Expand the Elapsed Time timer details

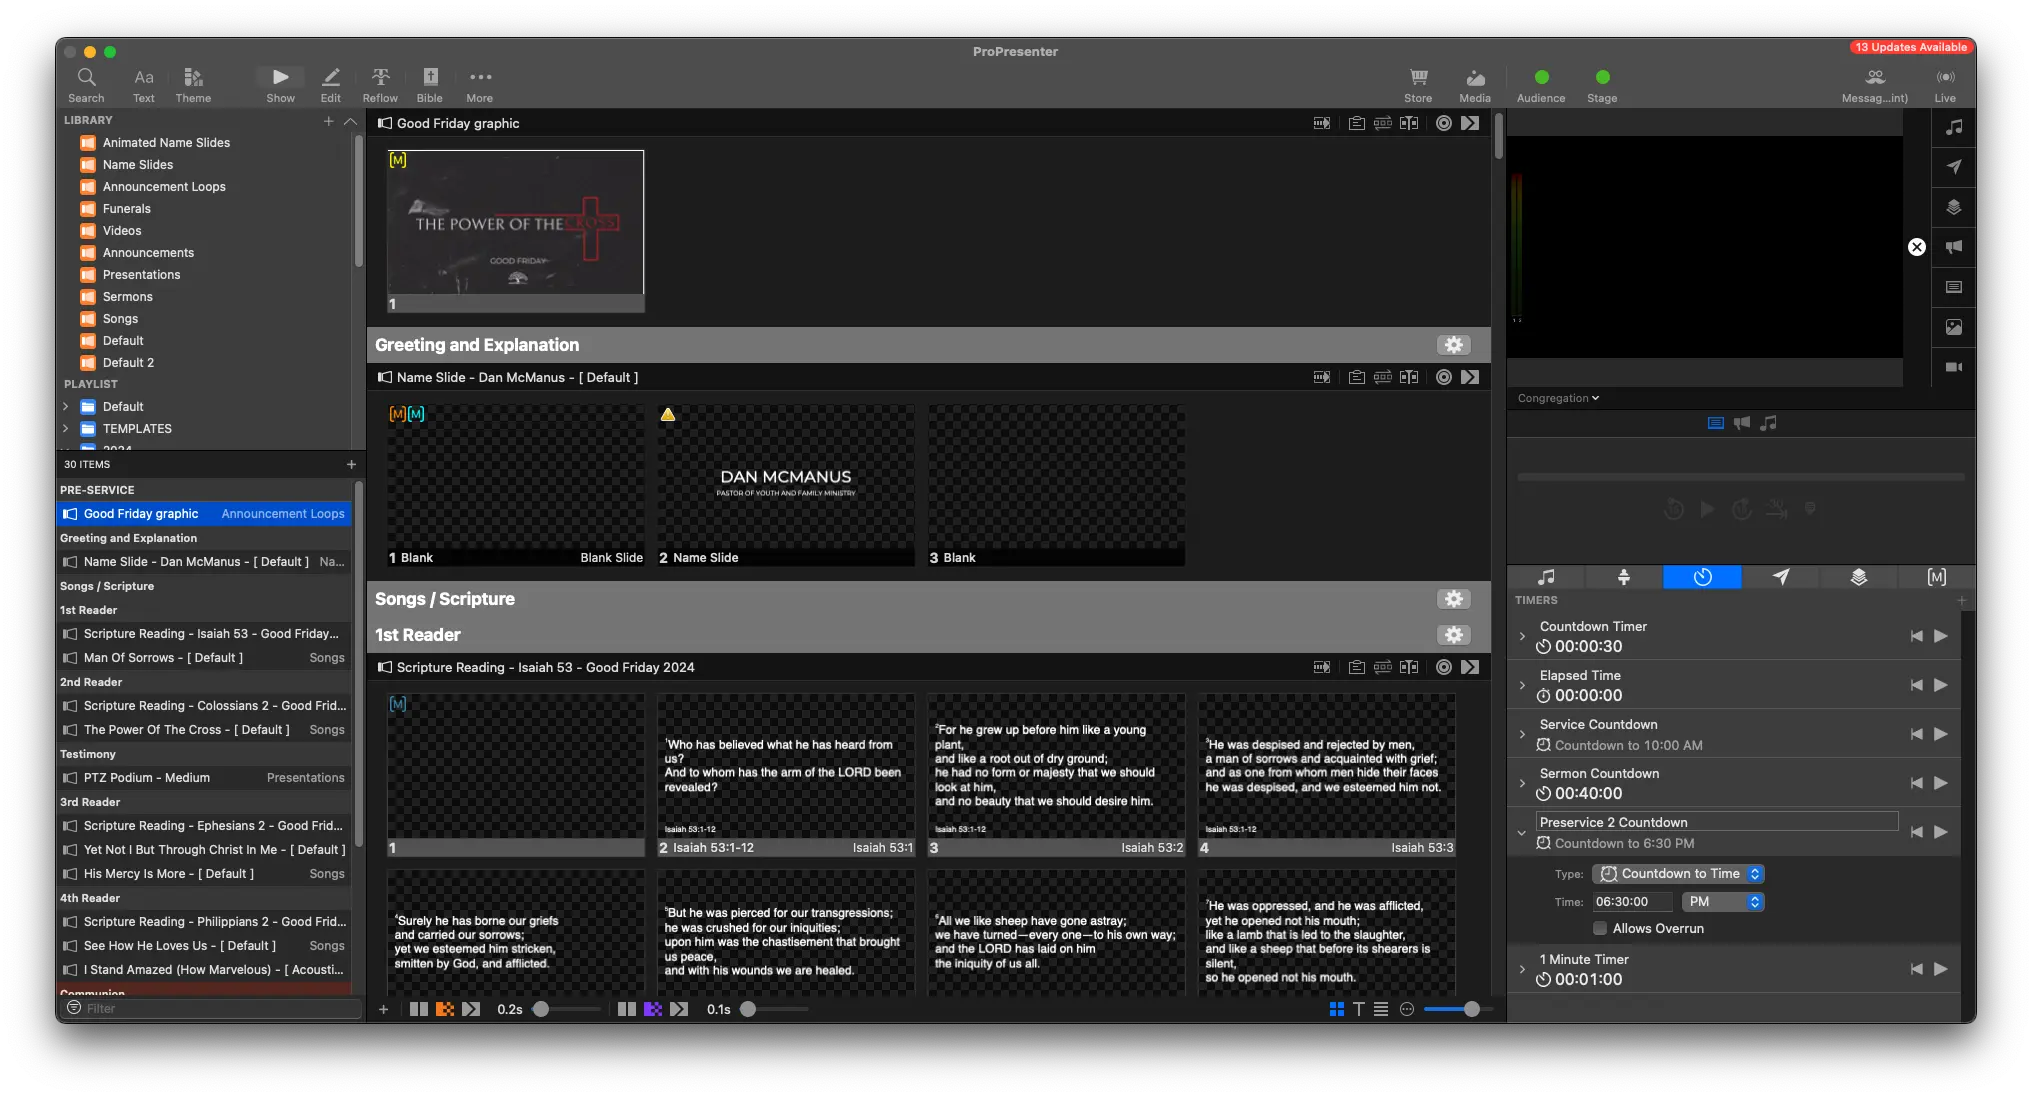[x=1522, y=685]
